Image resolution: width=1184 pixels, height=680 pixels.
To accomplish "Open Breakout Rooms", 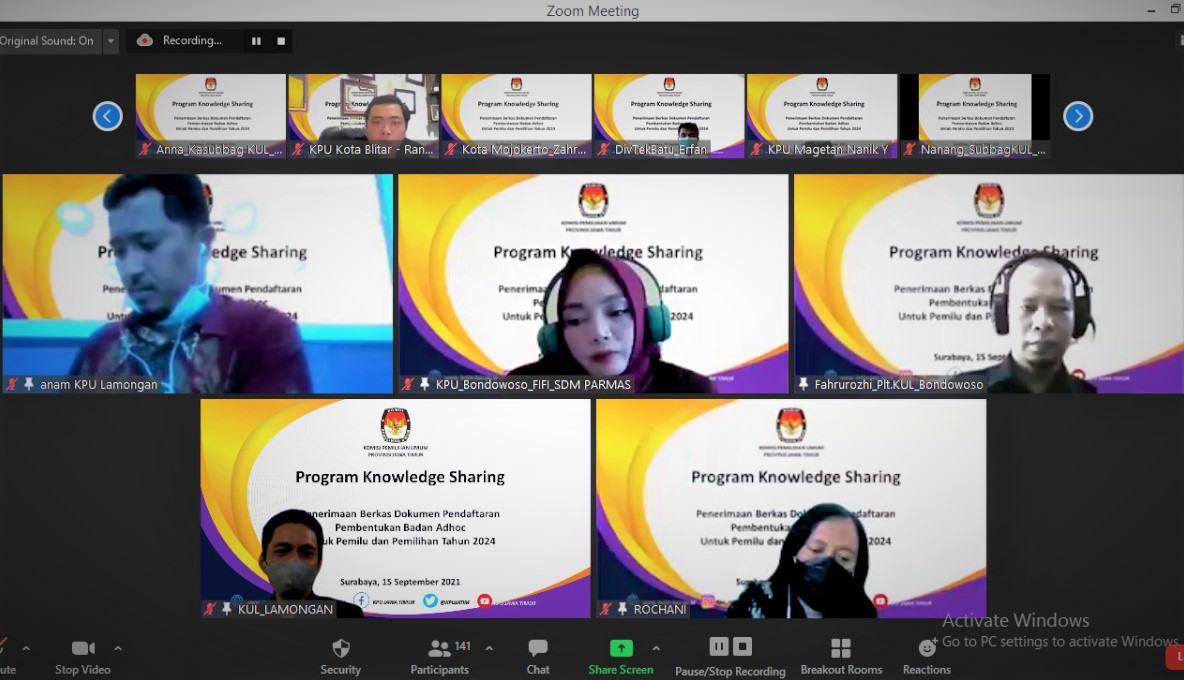I will pyautogui.click(x=841, y=656).
